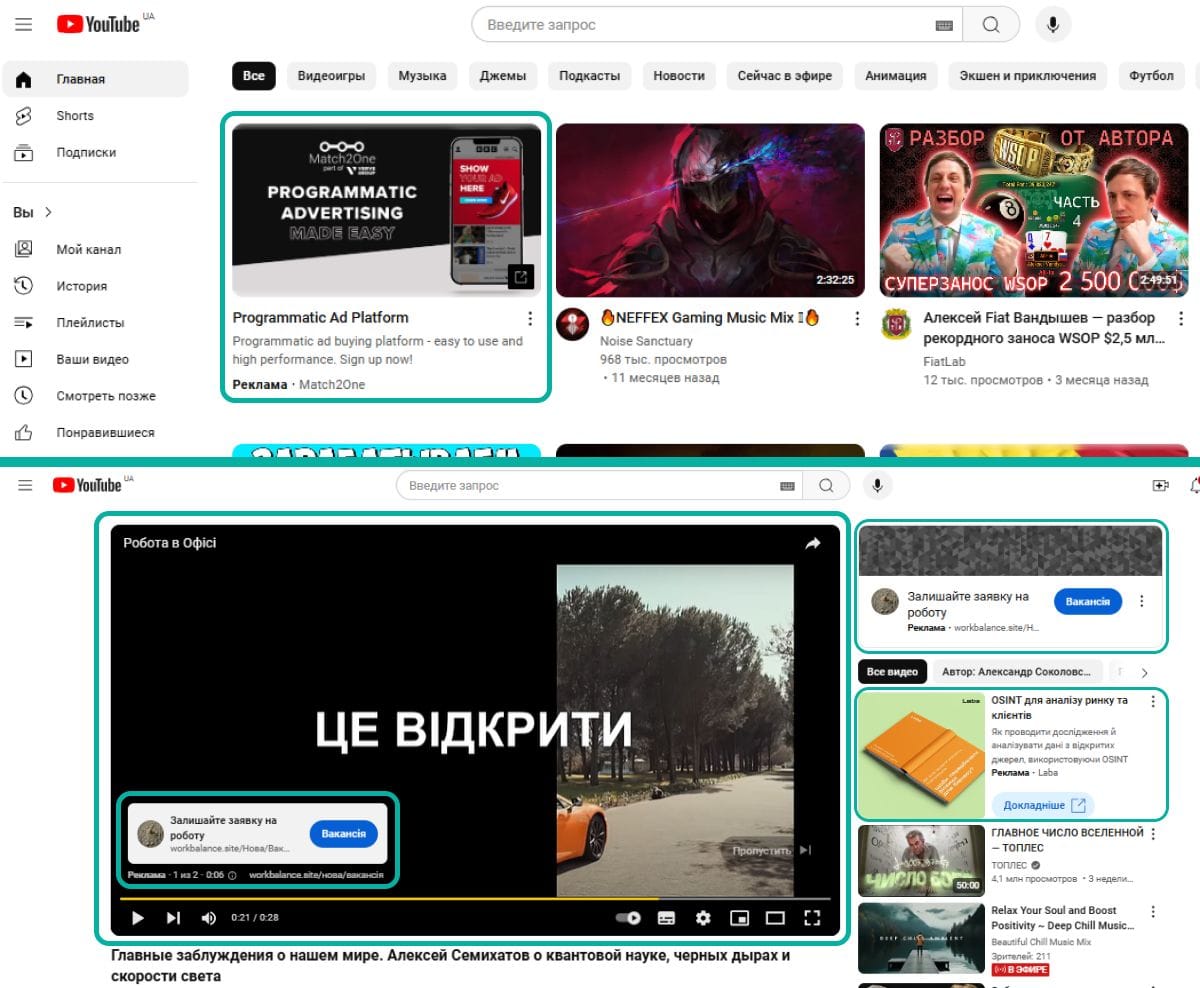The width and height of the screenshot is (1200, 988).
Task: Click the Докладніше button on the OSINT ad
Action: 1042,805
